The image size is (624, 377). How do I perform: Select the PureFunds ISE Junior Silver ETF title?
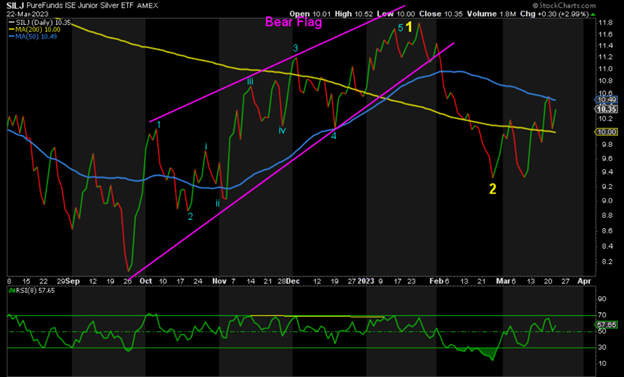pyautogui.click(x=80, y=6)
